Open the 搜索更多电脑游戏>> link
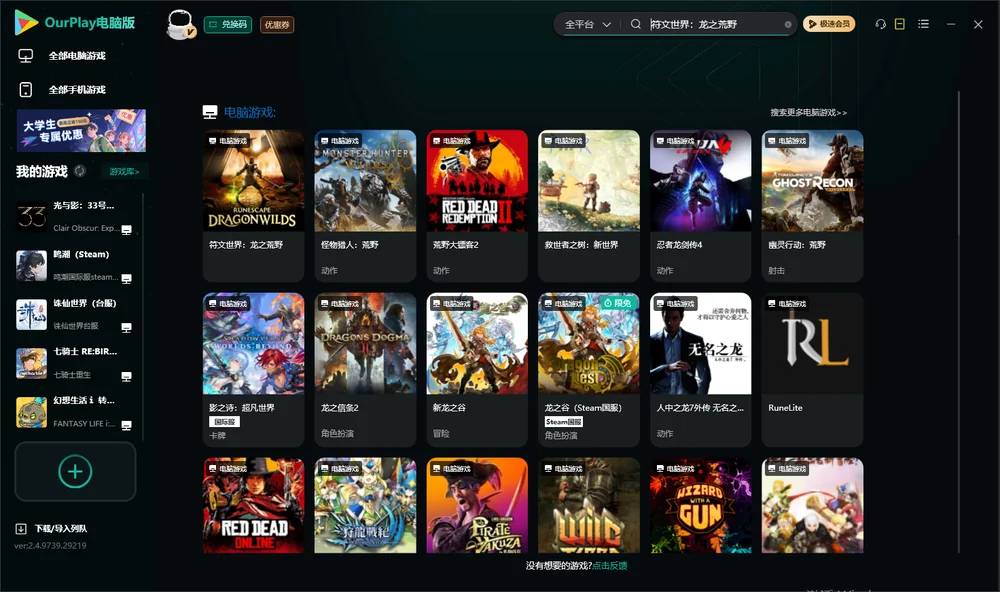 (809, 112)
